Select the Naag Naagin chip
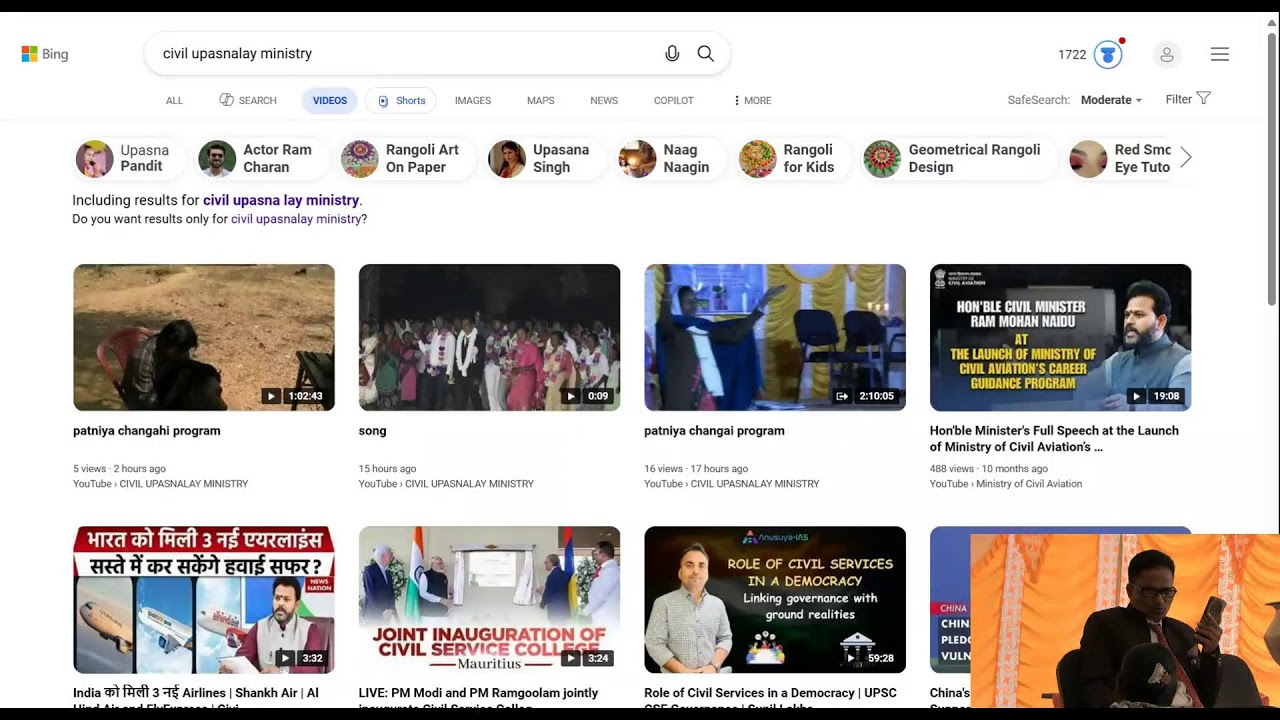The height and width of the screenshot is (720, 1280). (x=672, y=158)
